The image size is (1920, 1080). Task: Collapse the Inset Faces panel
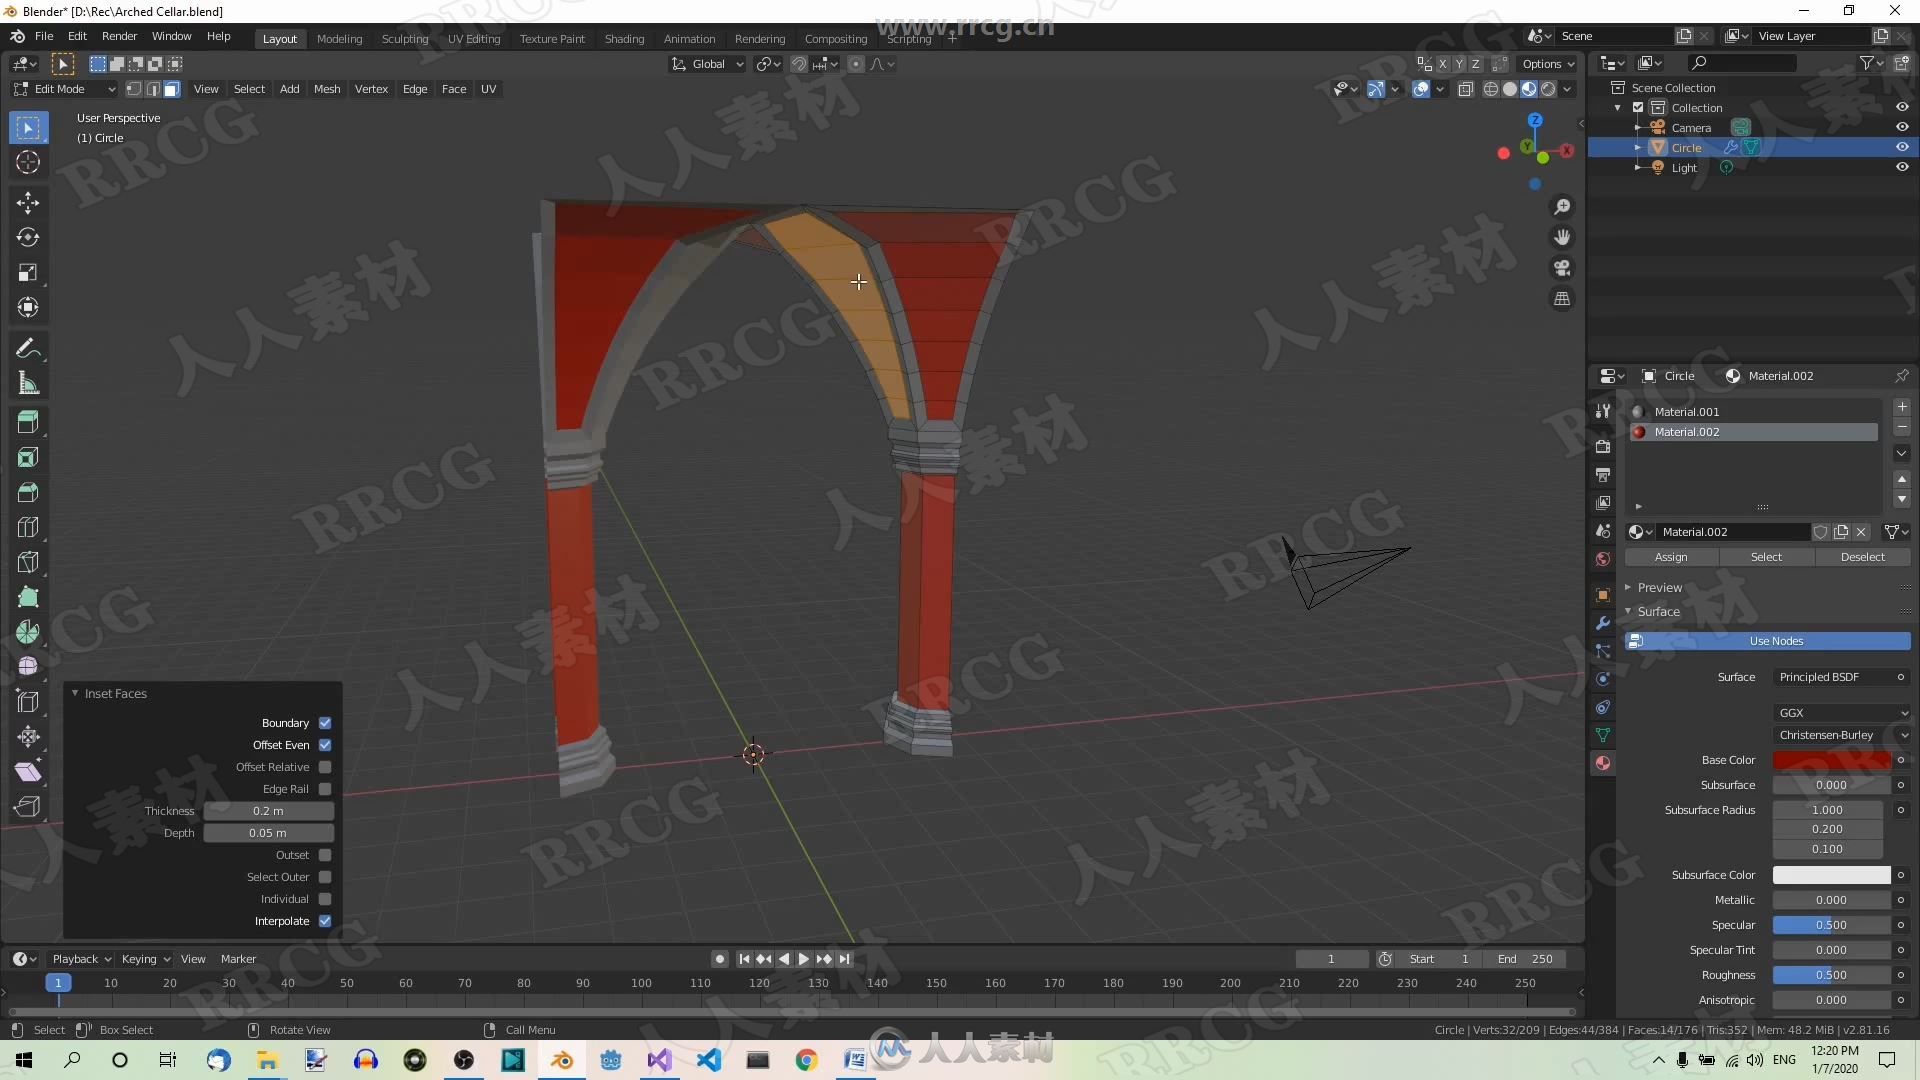pos(115,693)
